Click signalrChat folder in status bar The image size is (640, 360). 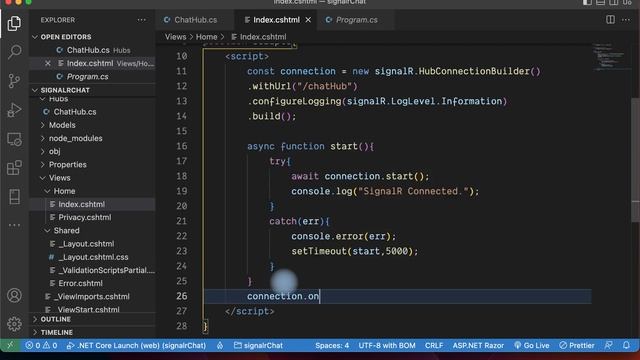tap(258, 345)
